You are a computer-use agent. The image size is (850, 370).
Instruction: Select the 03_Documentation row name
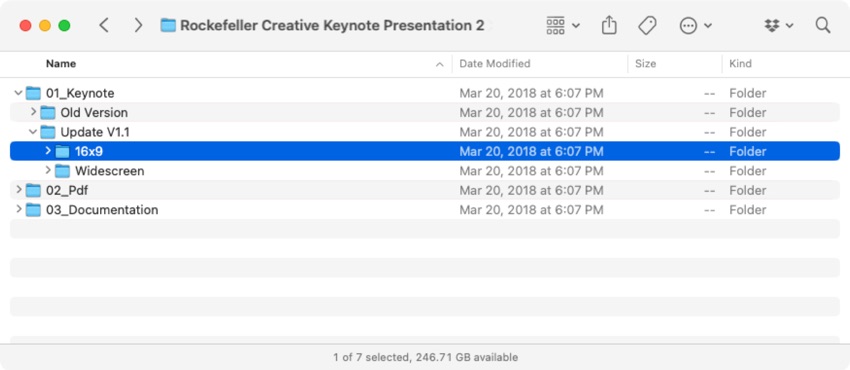(102, 210)
